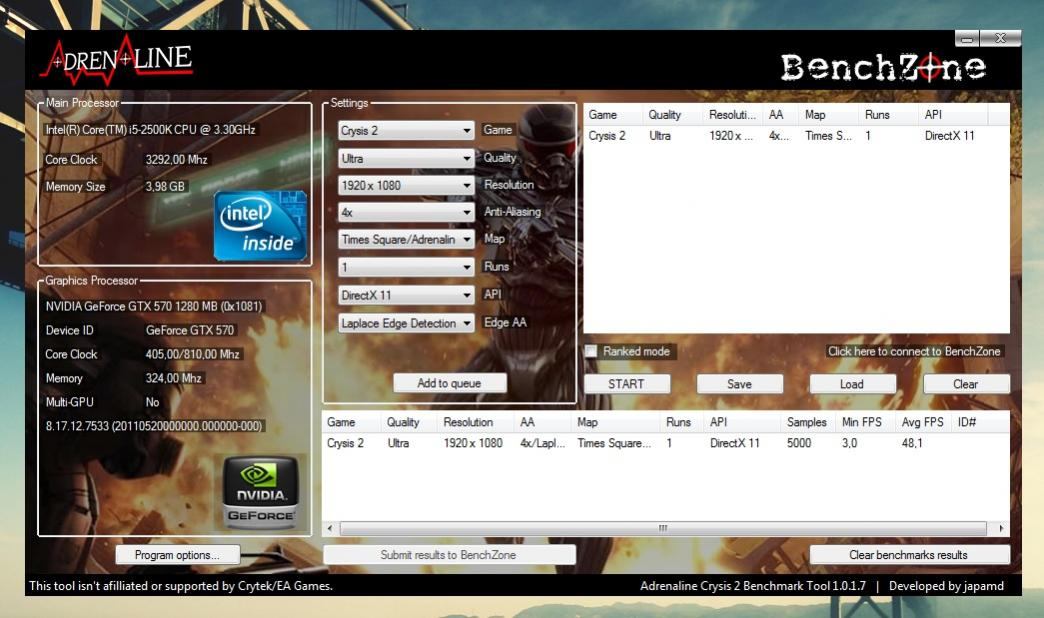1044x618 pixels.
Task: Click the Times Square cell in results row
Action: tap(614, 443)
